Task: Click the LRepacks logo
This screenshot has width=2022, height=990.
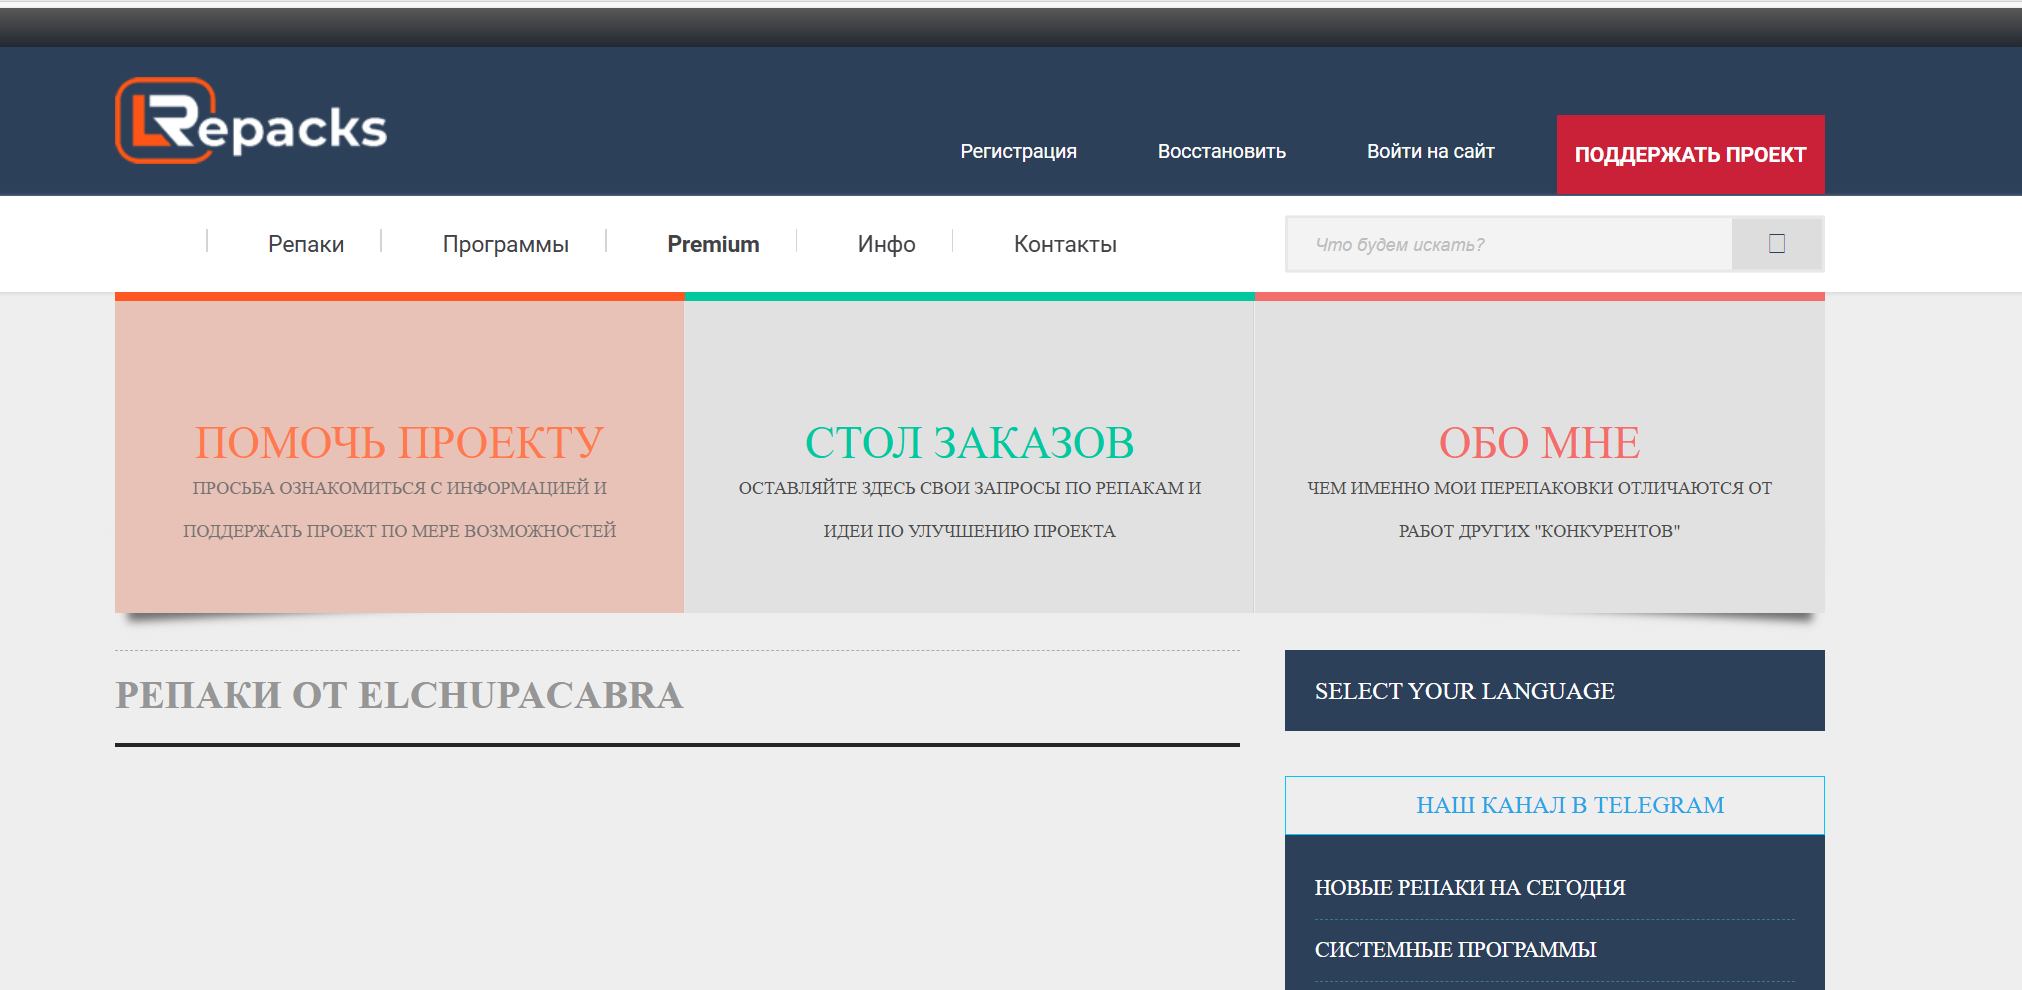Action: point(251,122)
